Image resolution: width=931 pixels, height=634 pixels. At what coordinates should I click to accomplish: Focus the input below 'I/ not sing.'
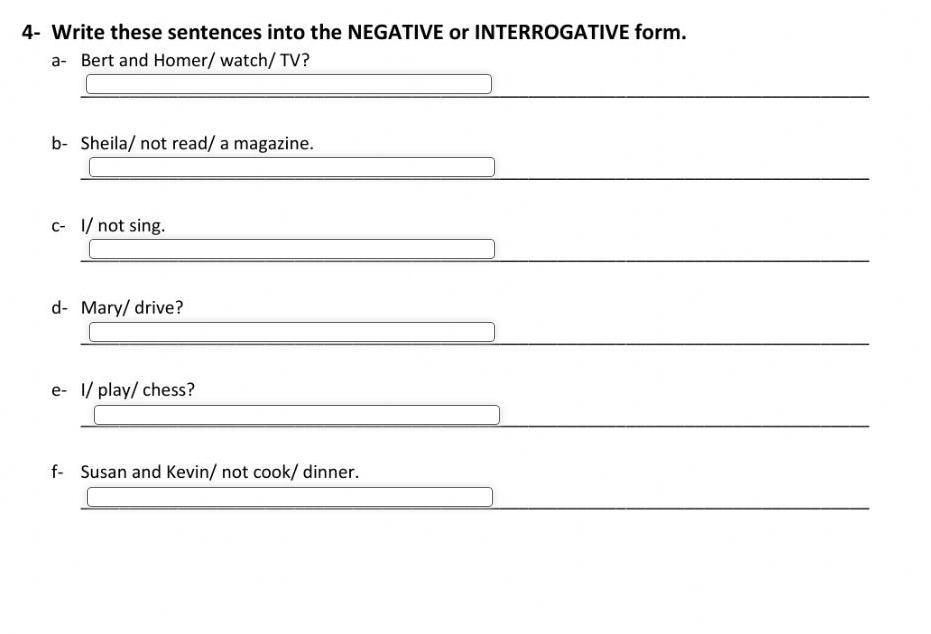tap(291, 249)
